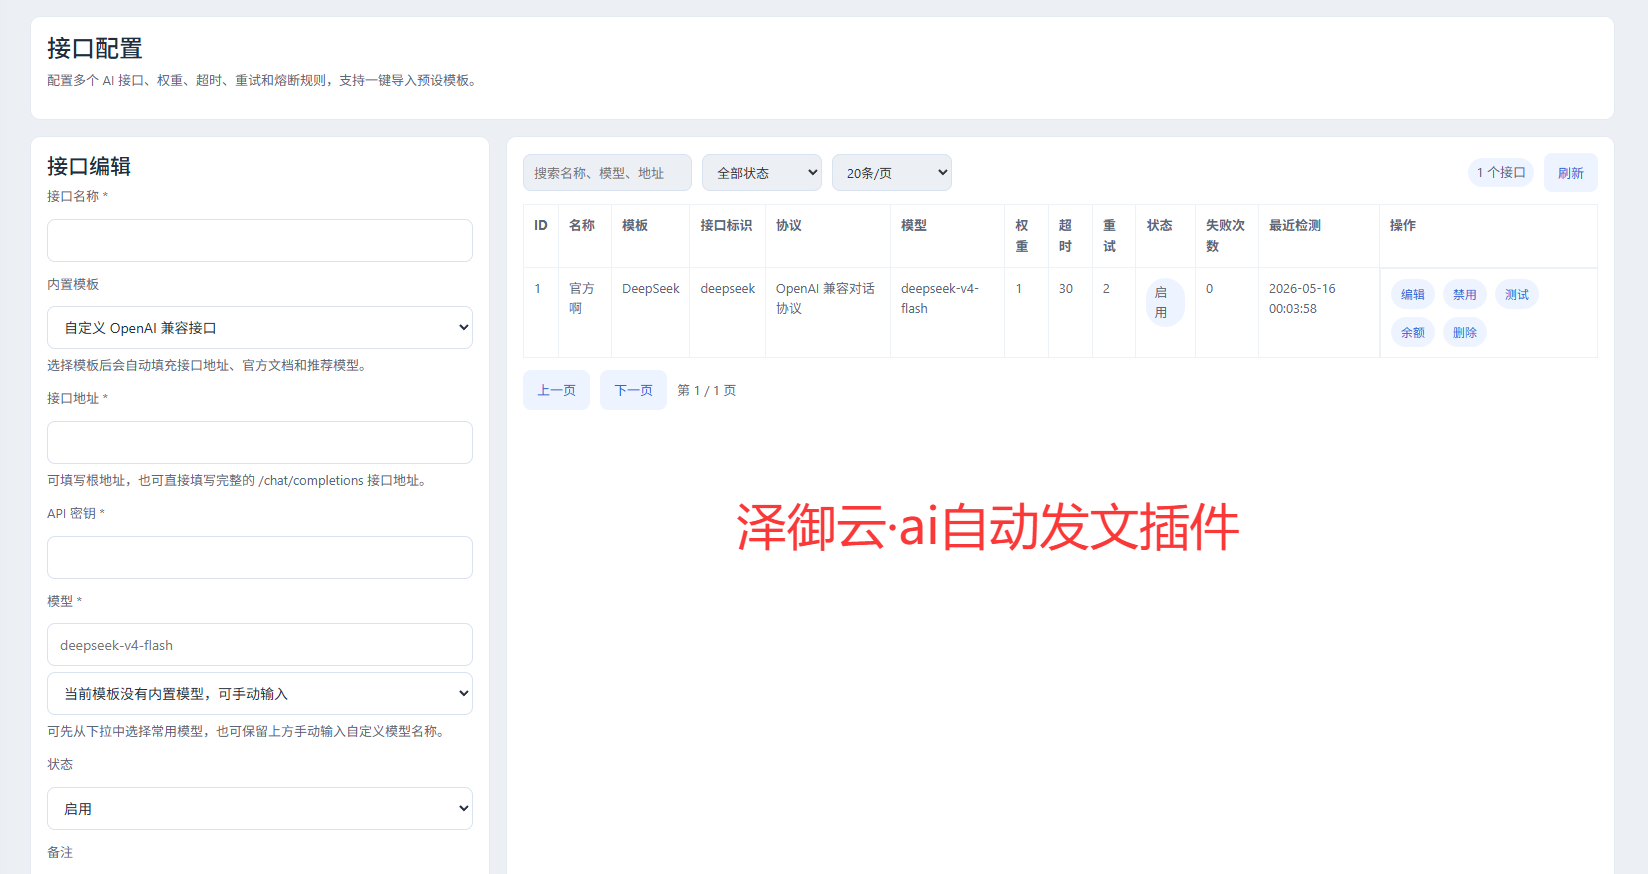Click the API 密钥 input field
The height and width of the screenshot is (874, 1648).
tap(260, 557)
